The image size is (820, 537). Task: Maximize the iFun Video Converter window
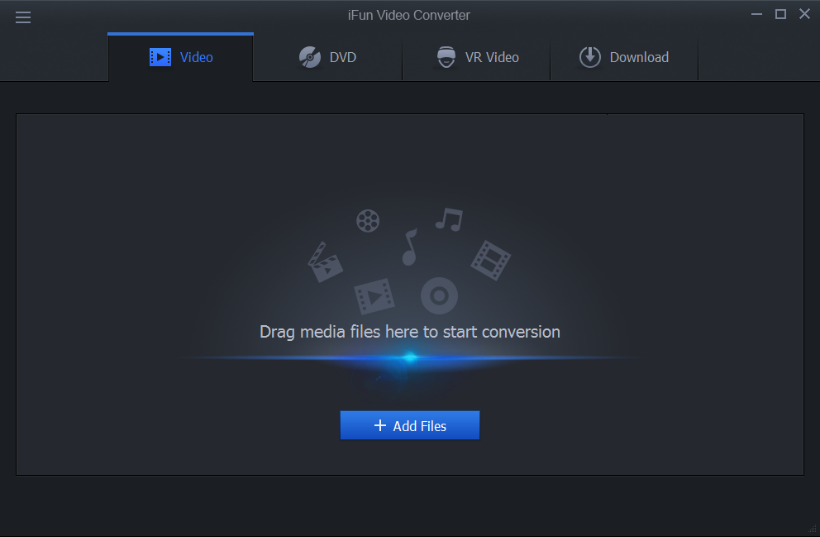point(780,14)
